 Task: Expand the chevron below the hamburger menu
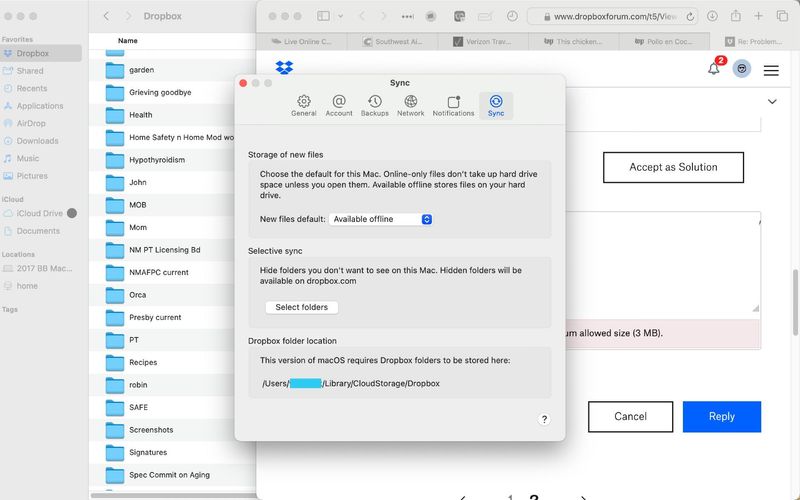(x=772, y=102)
